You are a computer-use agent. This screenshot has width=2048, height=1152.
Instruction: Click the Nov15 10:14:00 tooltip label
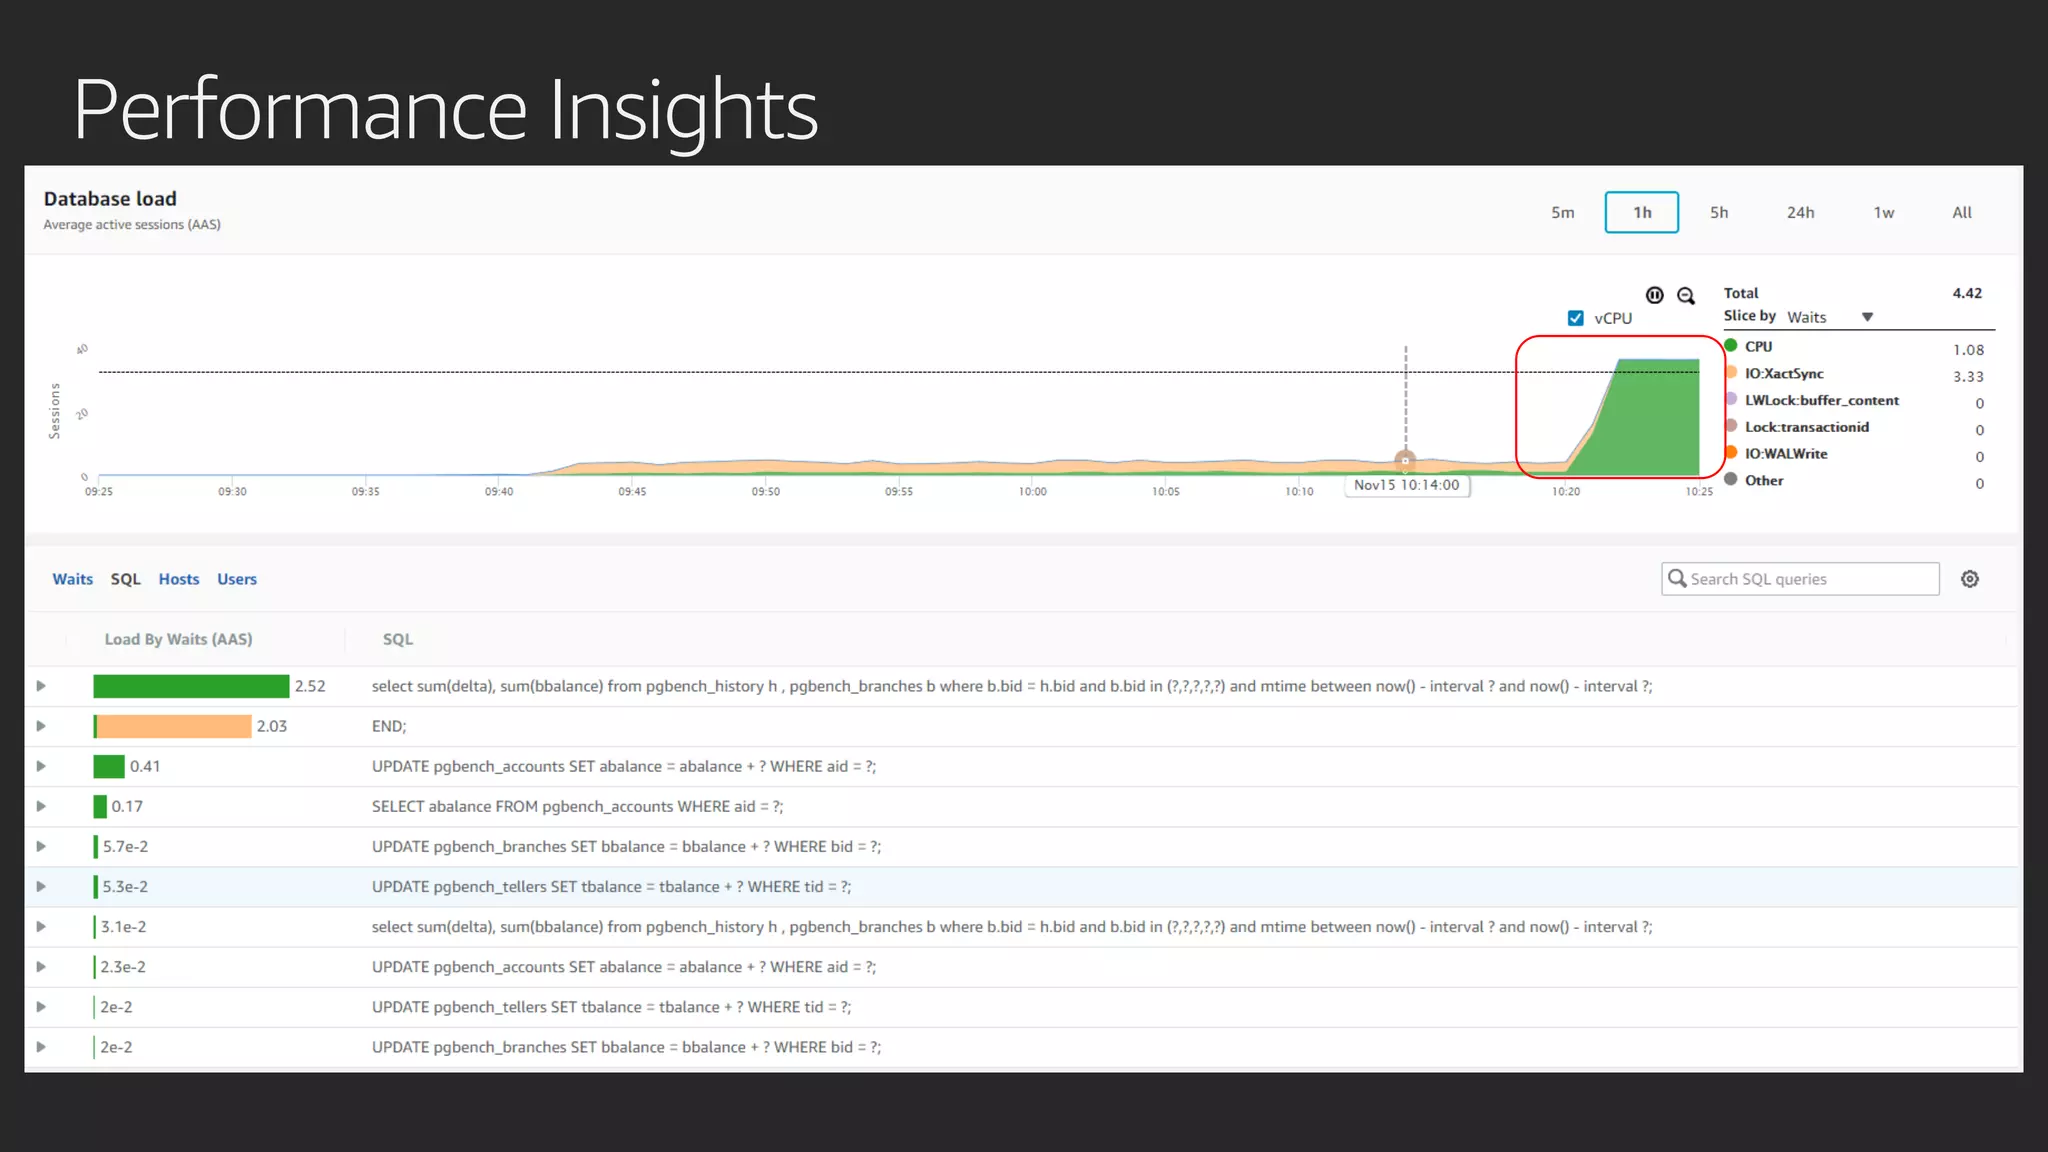pyautogui.click(x=1407, y=485)
